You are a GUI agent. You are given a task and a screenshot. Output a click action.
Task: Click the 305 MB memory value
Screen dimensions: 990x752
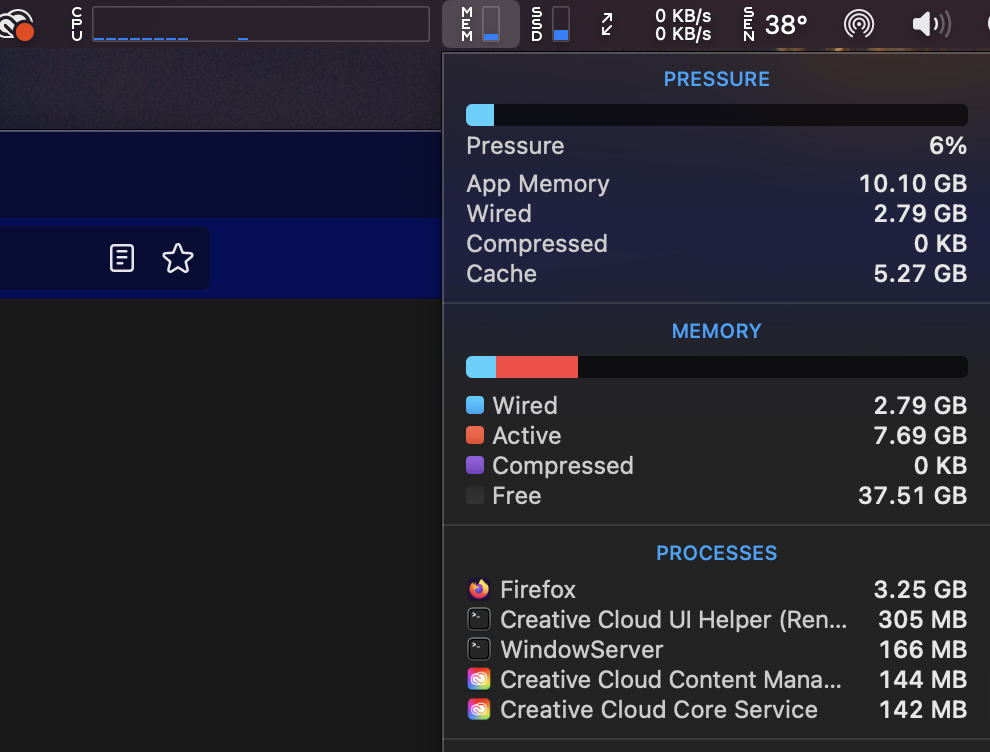(923, 620)
